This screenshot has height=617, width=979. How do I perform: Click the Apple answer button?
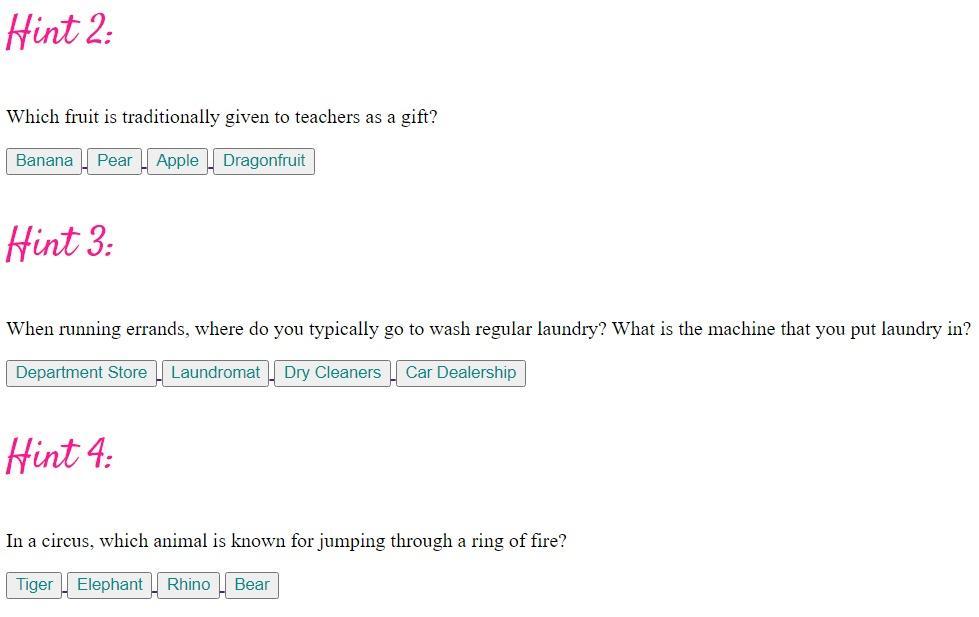click(x=177, y=161)
